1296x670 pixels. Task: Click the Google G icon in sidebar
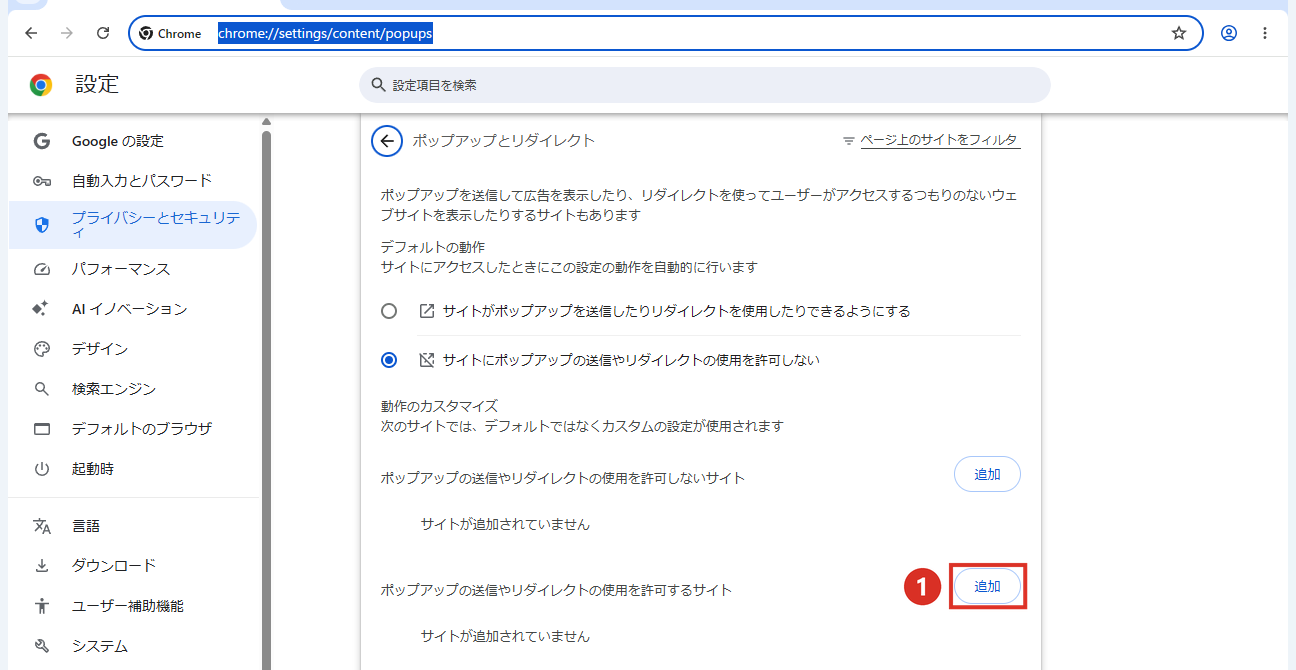[41, 141]
